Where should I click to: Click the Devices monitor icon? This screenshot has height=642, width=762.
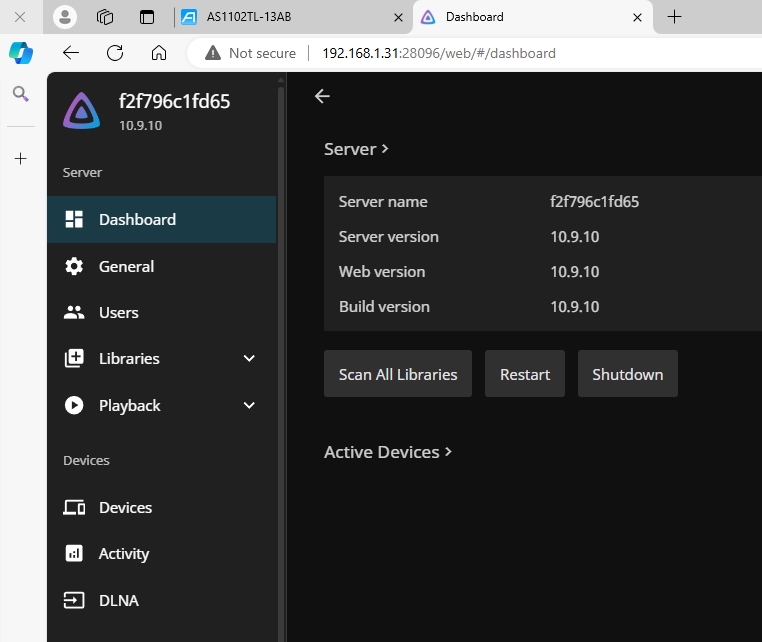point(74,508)
